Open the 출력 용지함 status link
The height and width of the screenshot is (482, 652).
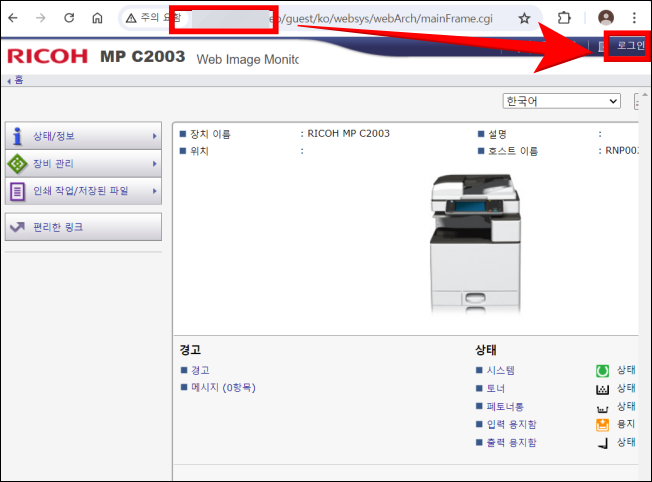click(511, 442)
